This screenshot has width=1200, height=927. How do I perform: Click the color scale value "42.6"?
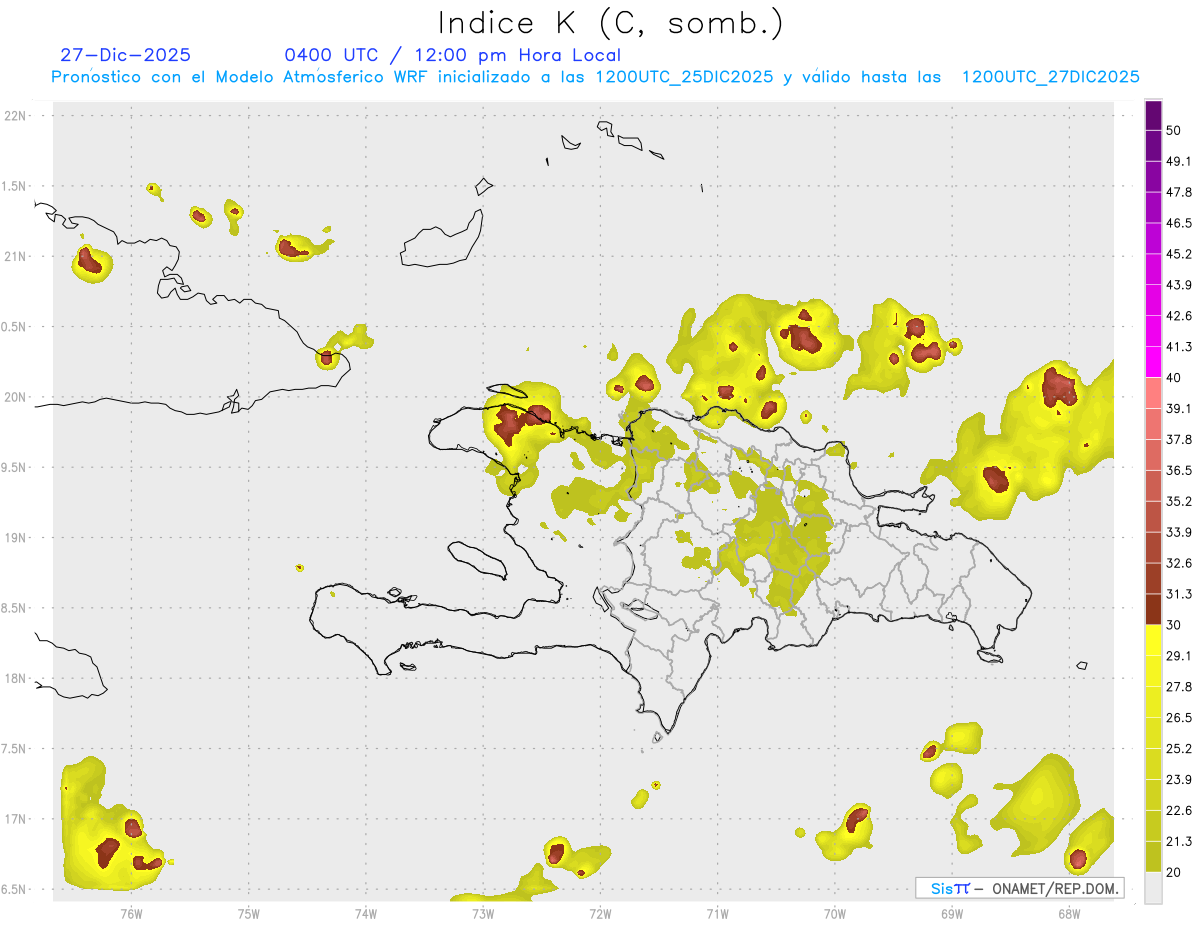pyautogui.click(x=1178, y=316)
